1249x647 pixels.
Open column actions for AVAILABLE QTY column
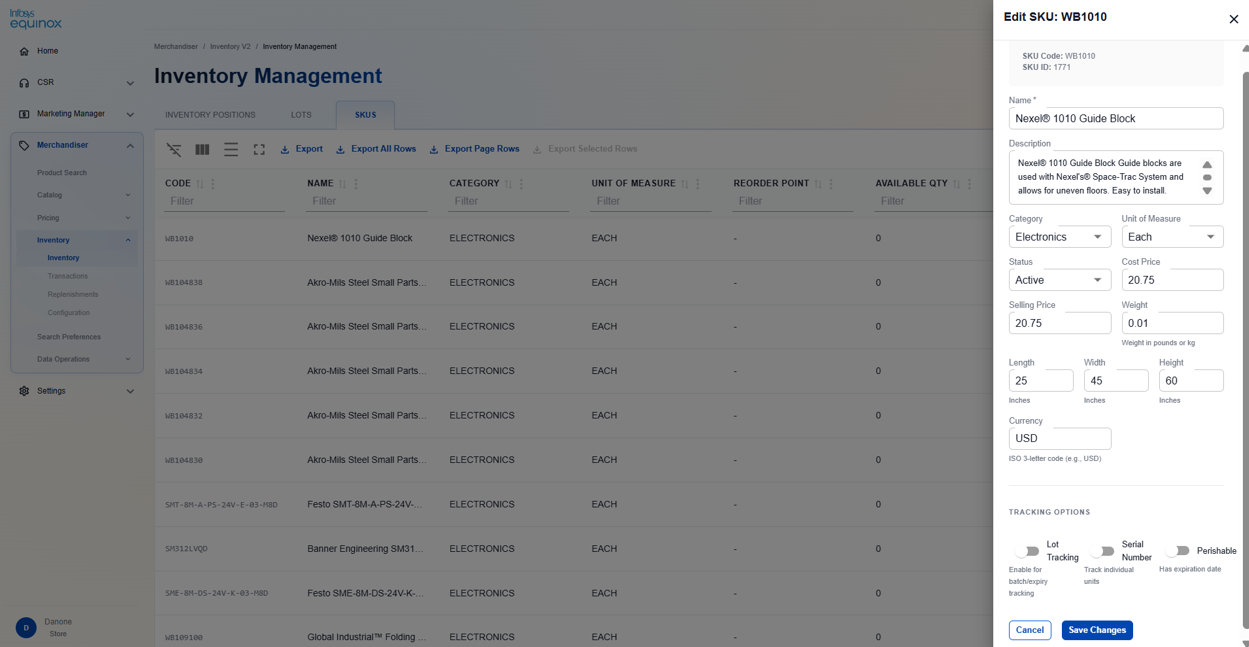(969, 184)
